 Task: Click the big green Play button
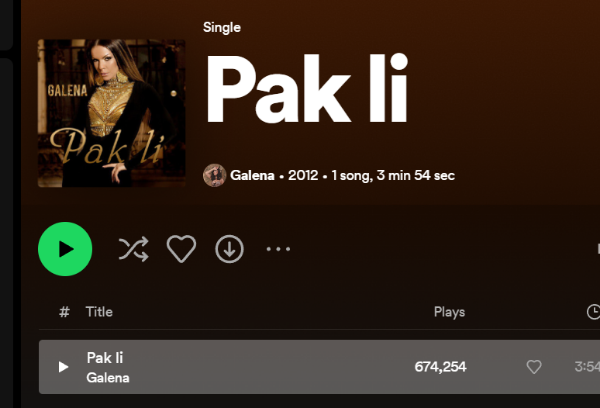tap(65, 249)
